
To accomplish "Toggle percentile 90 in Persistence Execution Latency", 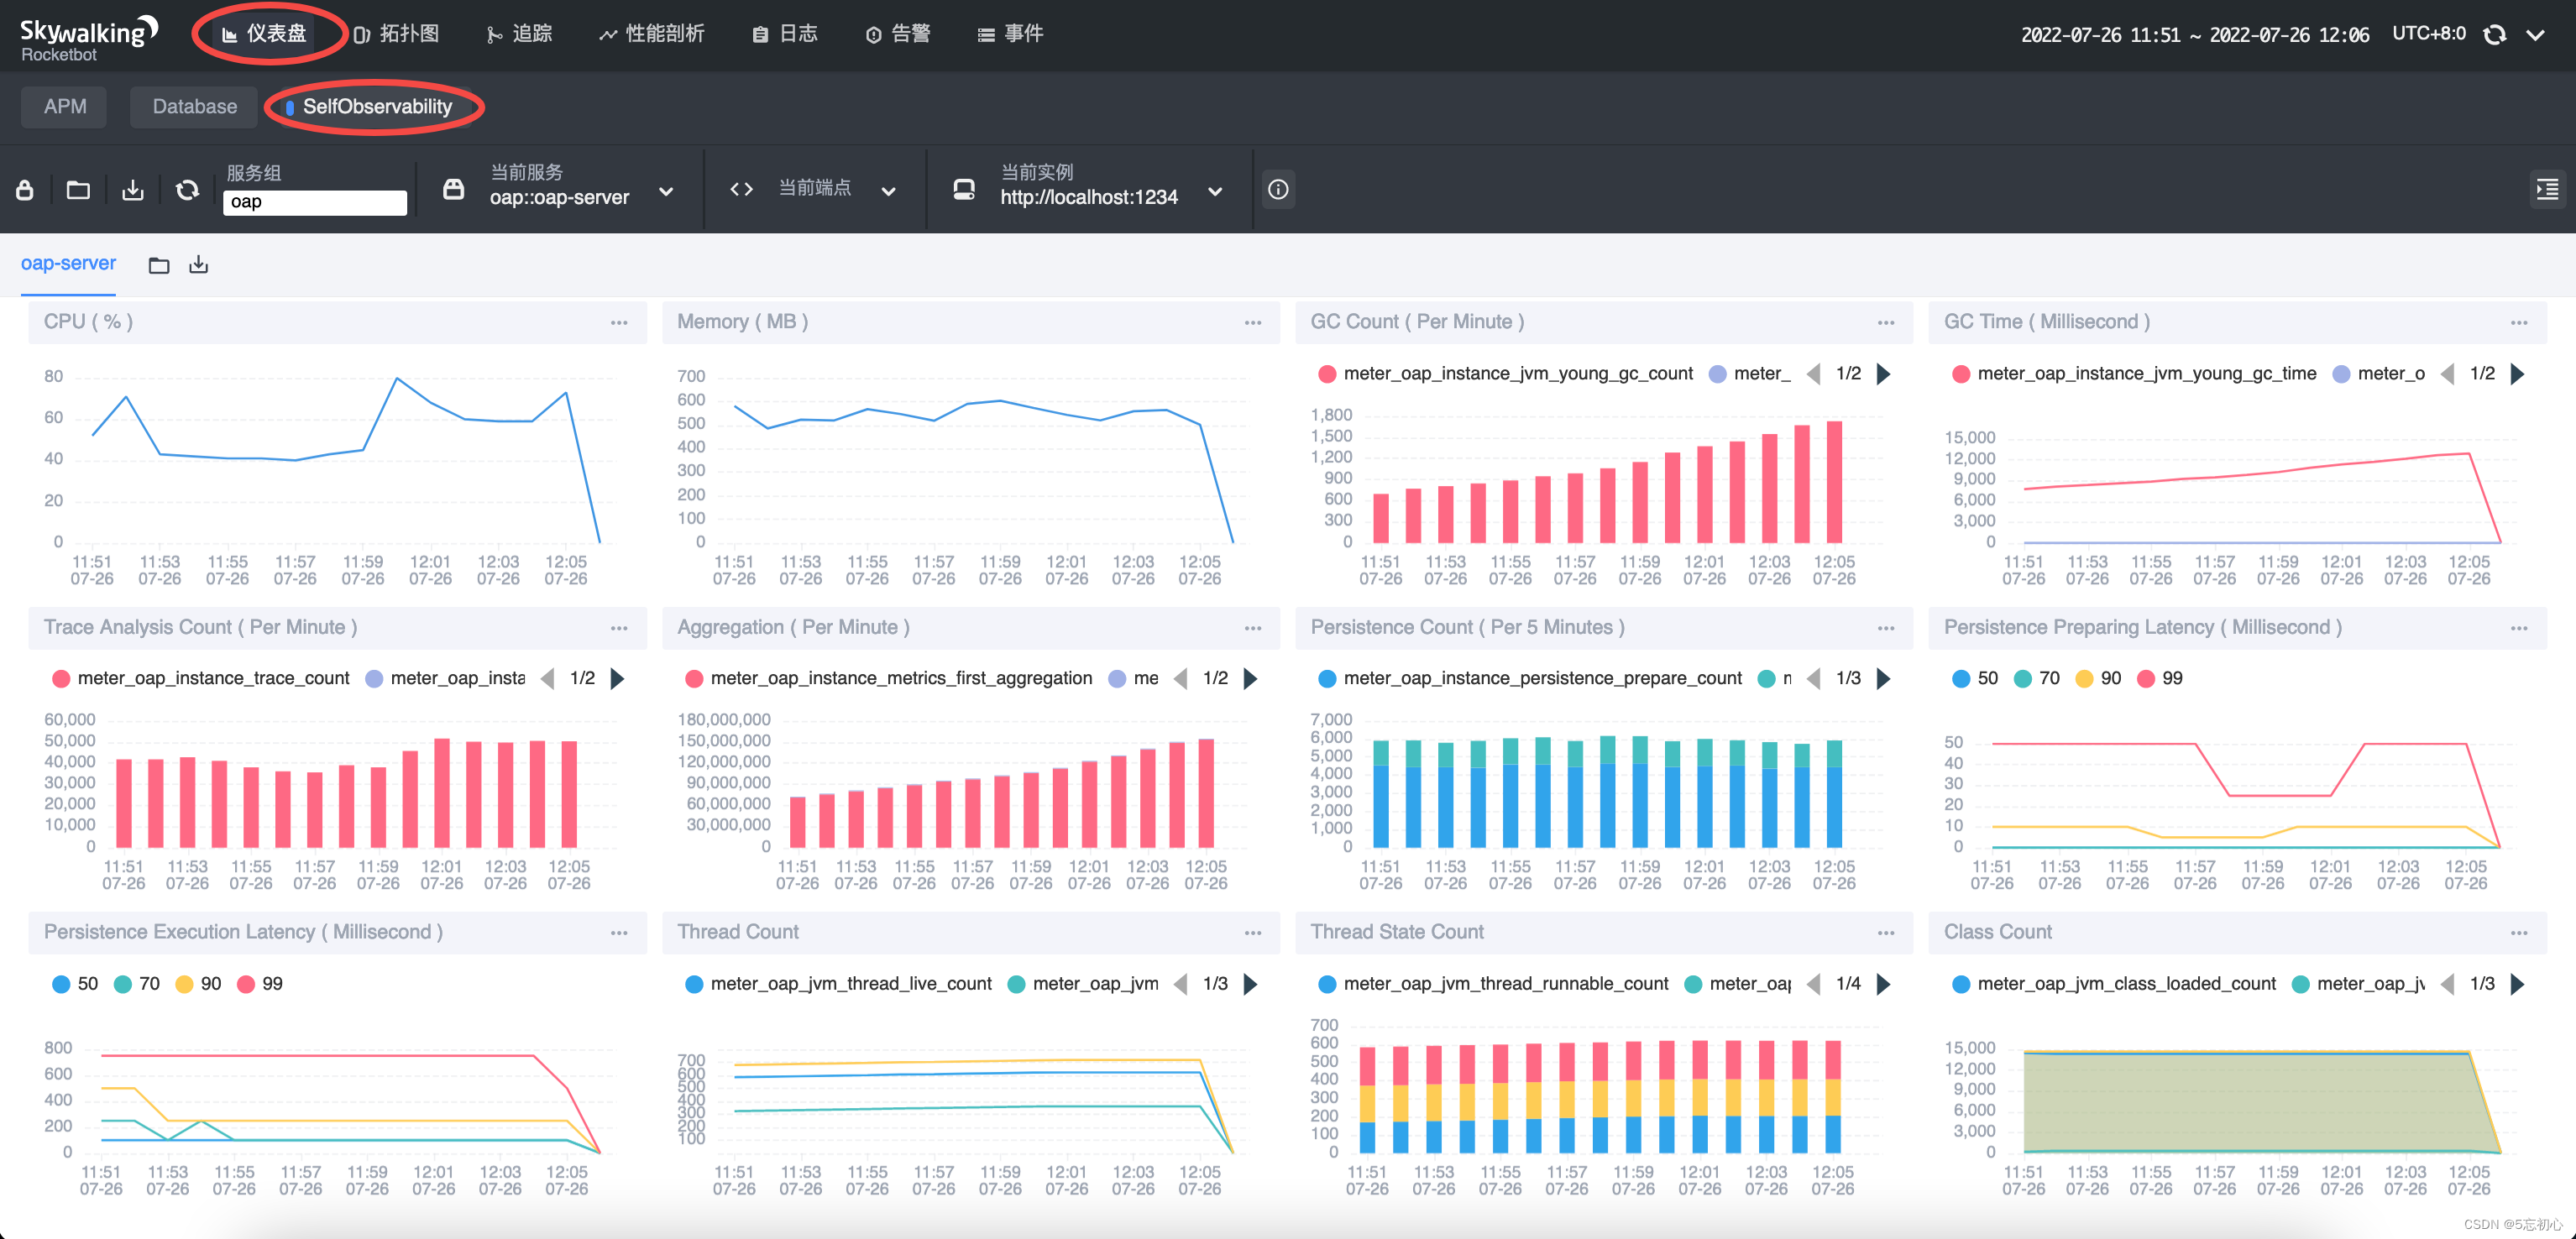I will point(198,984).
